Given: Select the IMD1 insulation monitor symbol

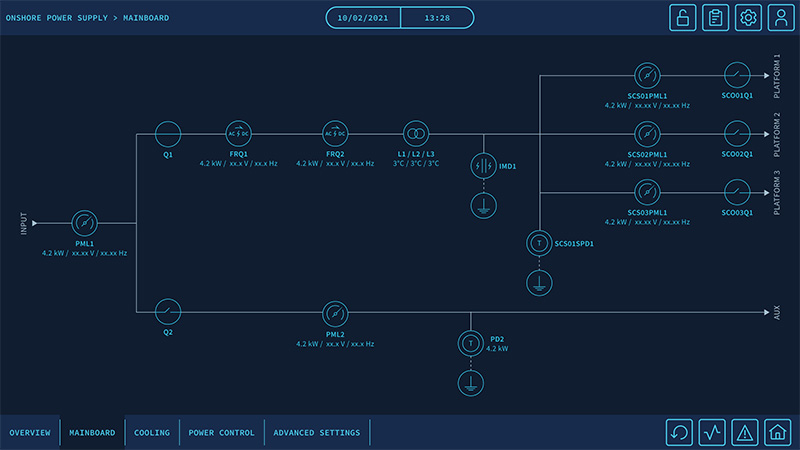Looking at the screenshot, I should pos(484,166).
